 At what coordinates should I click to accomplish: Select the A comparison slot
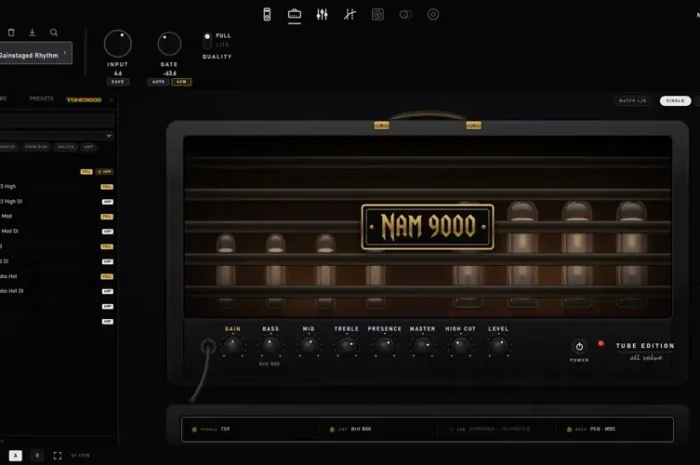15,456
